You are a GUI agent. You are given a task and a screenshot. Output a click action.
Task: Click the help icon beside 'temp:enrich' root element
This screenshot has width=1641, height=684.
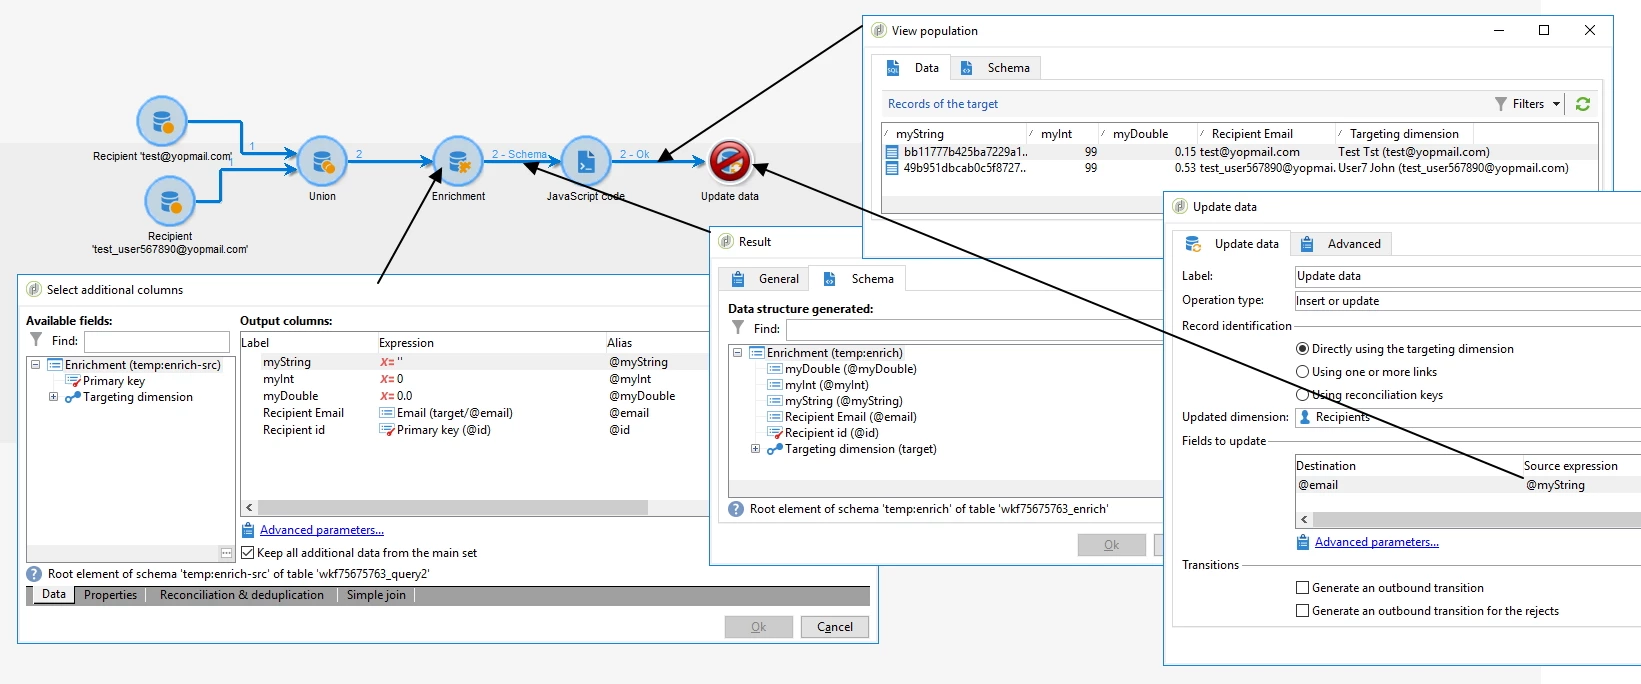pyautogui.click(x=736, y=509)
